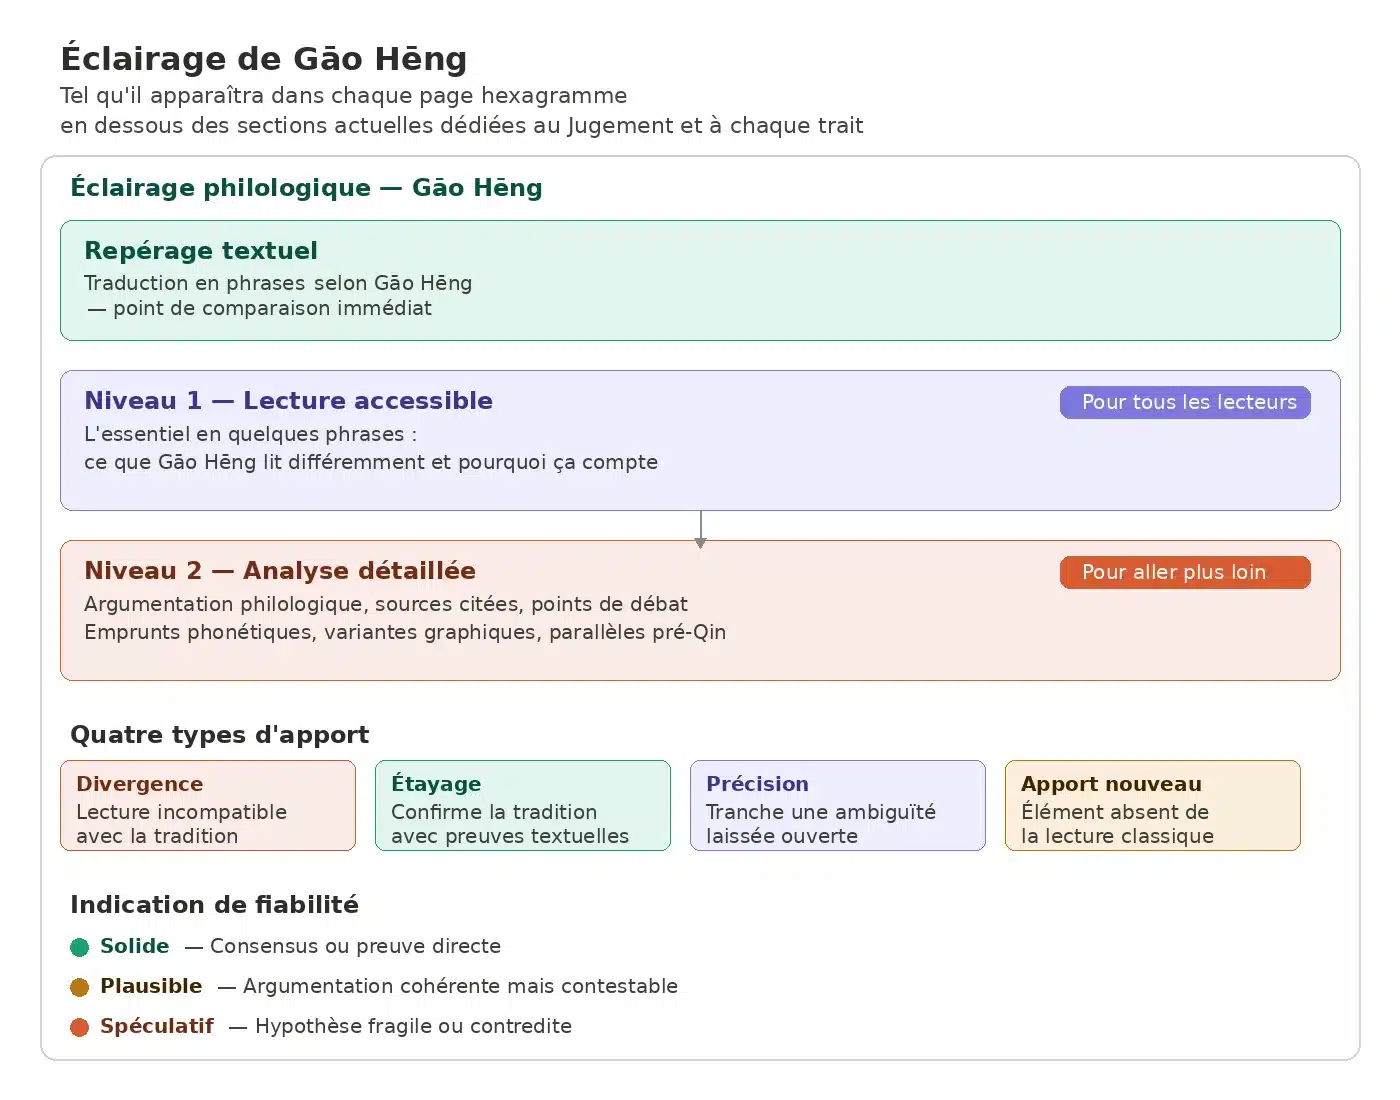The width and height of the screenshot is (1400, 1100).
Task: Click the Pour aller plus loin badge
Action: pyautogui.click(x=1185, y=572)
